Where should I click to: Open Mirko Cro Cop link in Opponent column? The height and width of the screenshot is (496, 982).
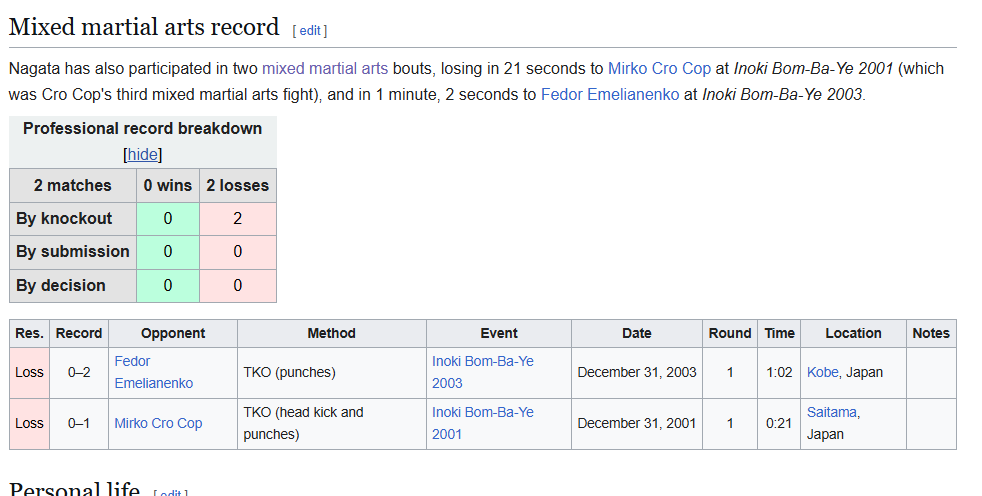point(158,423)
